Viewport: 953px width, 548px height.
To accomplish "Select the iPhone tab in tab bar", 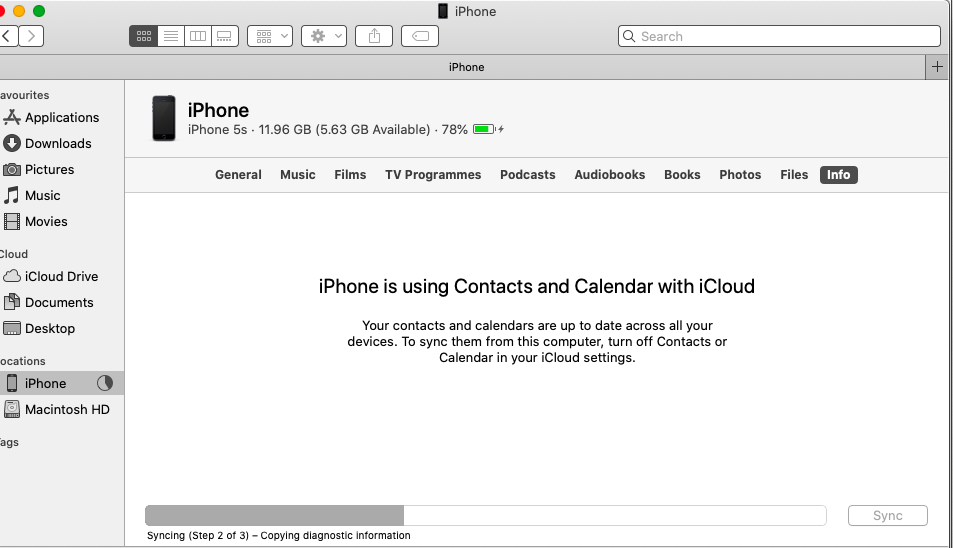I will pos(466,67).
